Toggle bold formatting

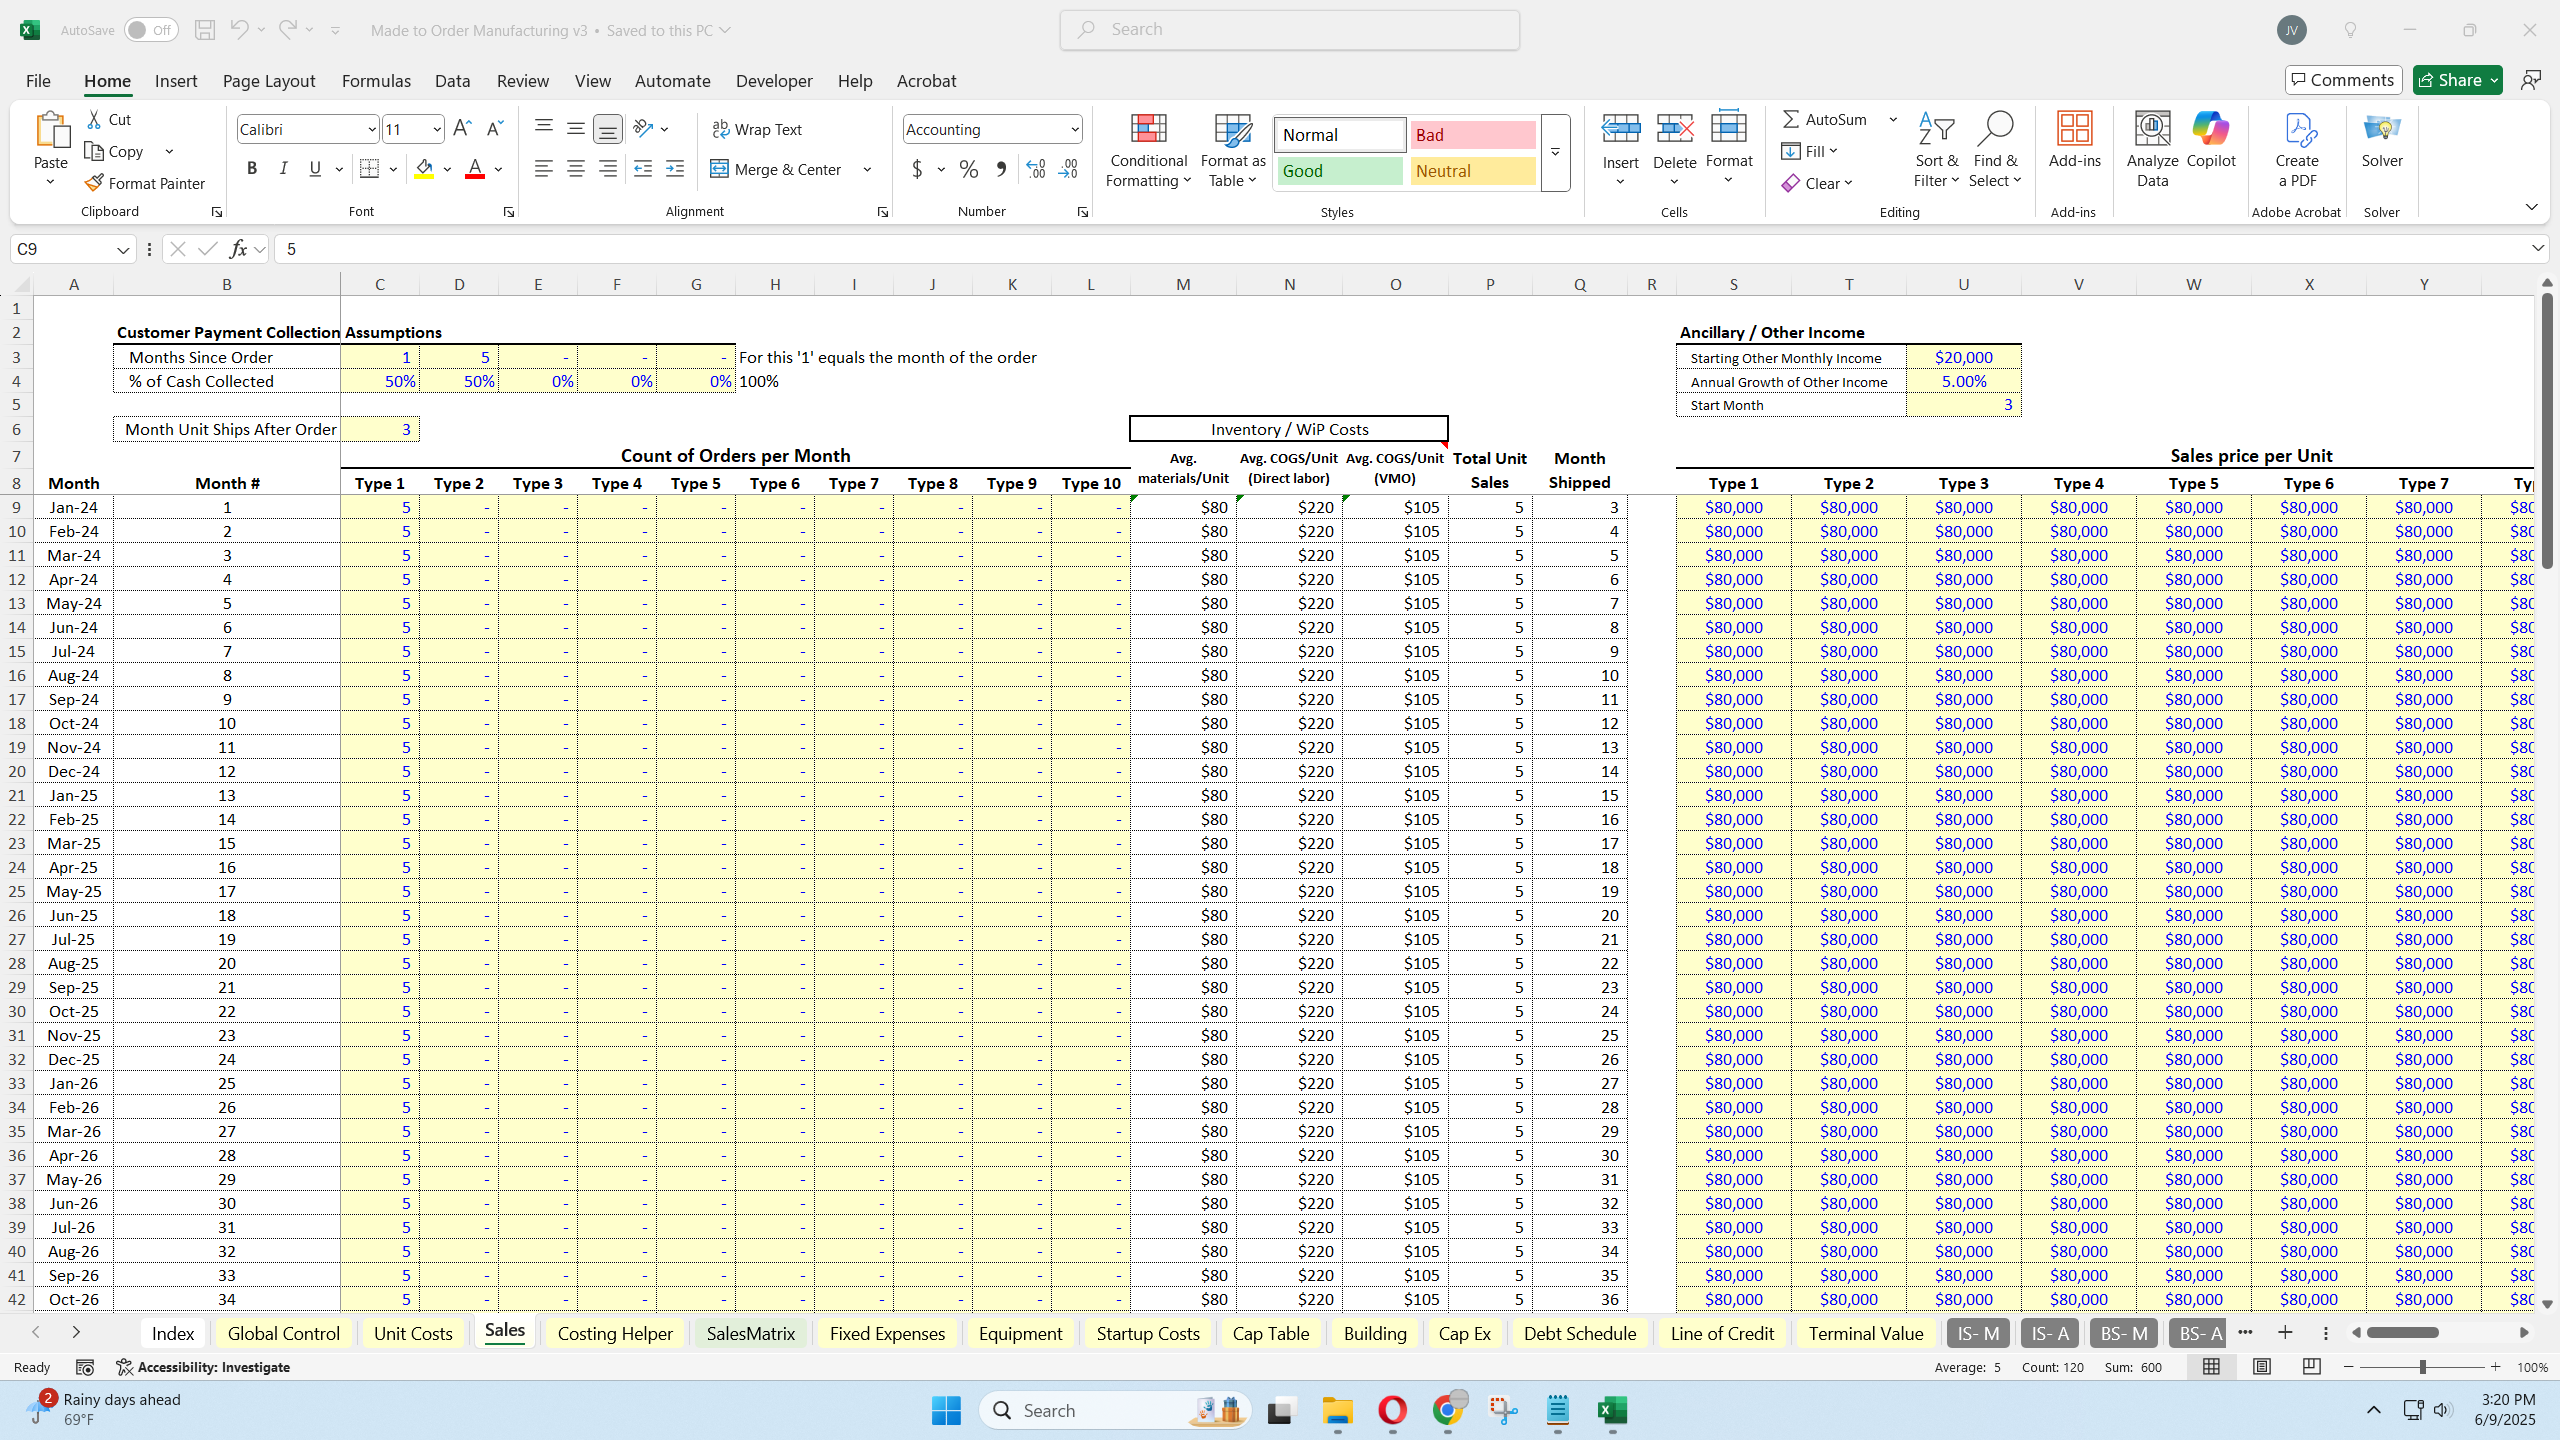pyautogui.click(x=251, y=168)
